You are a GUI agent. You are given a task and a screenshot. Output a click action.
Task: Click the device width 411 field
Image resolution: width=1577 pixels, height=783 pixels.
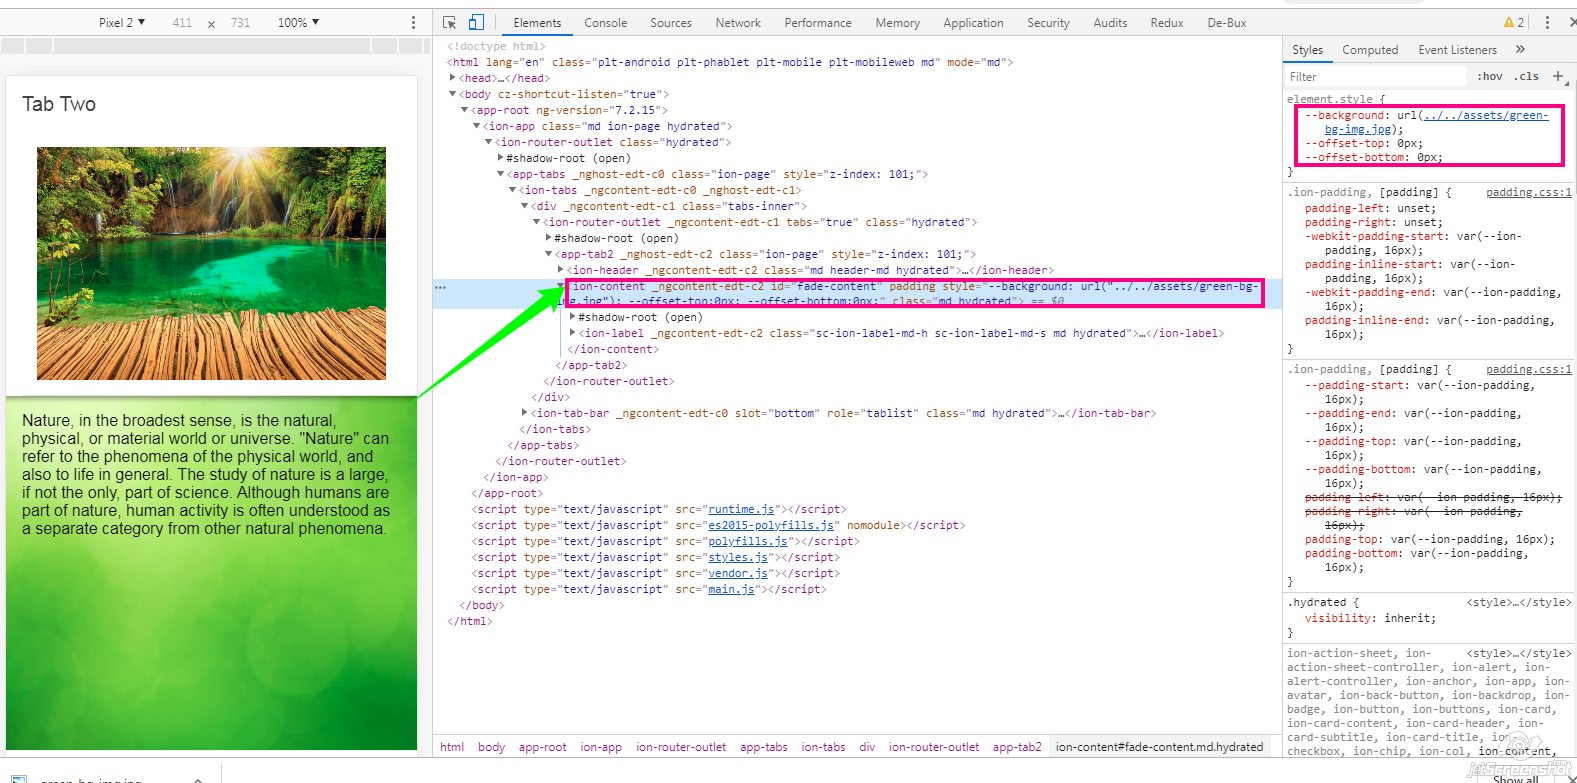[182, 22]
